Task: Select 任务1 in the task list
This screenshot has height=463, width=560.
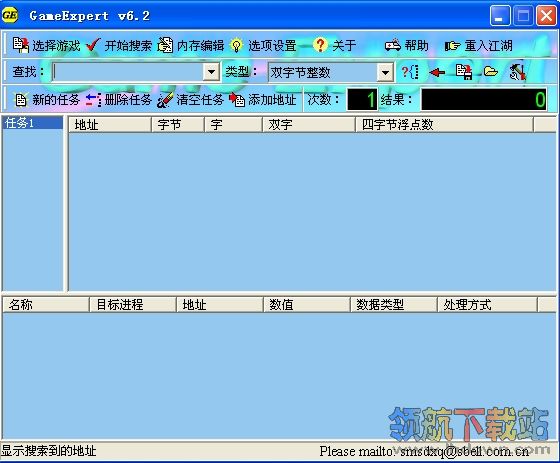Action: click(x=32, y=123)
